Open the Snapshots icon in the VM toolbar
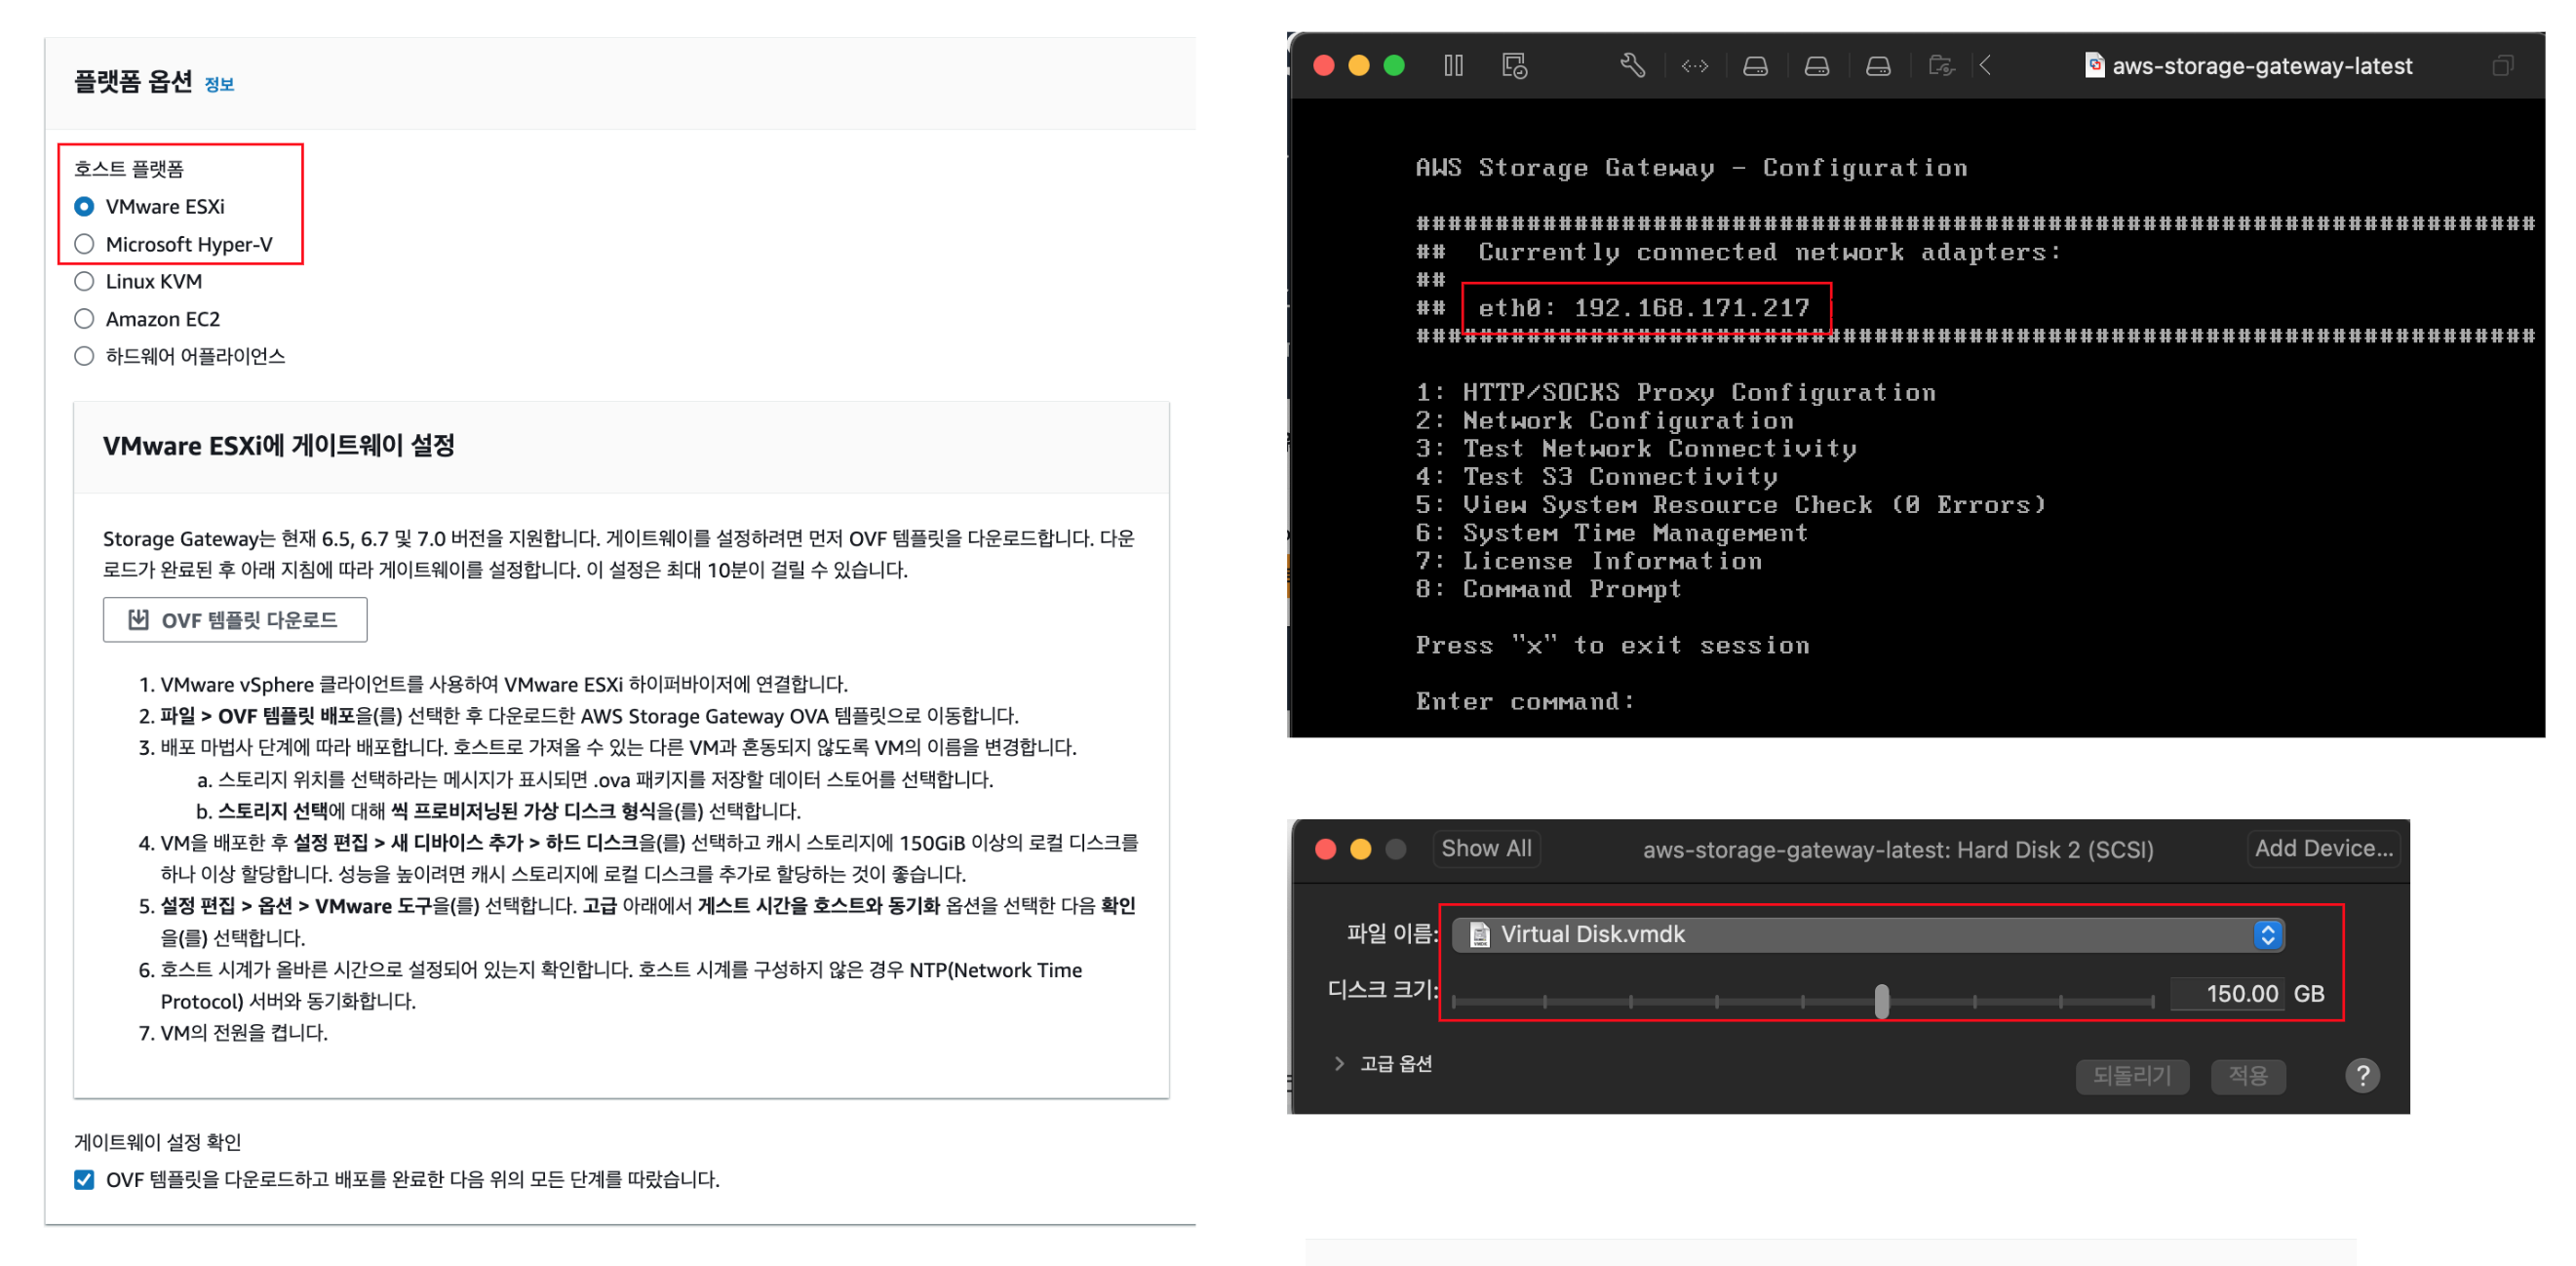This screenshot has width=2576, height=1266. pyautogui.click(x=1516, y=64)
